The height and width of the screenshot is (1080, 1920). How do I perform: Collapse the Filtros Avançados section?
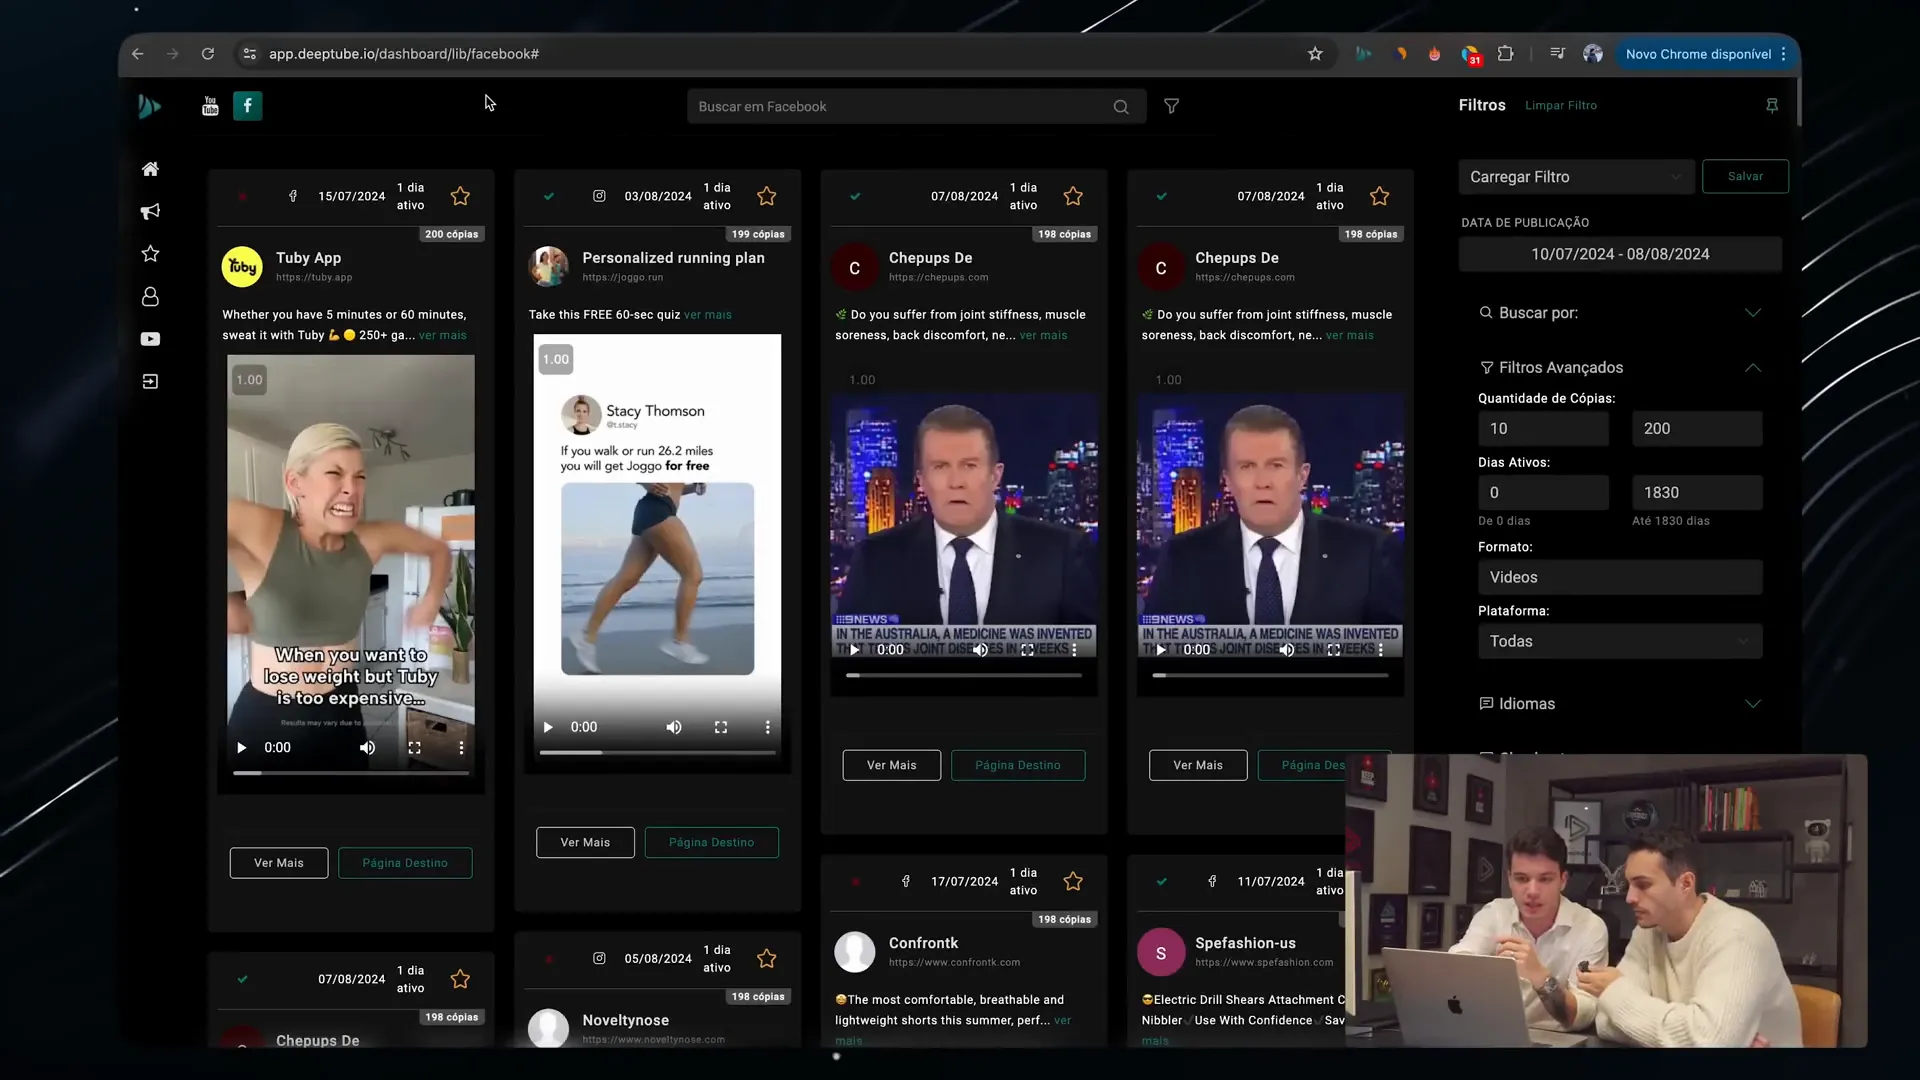(1620, 367)
